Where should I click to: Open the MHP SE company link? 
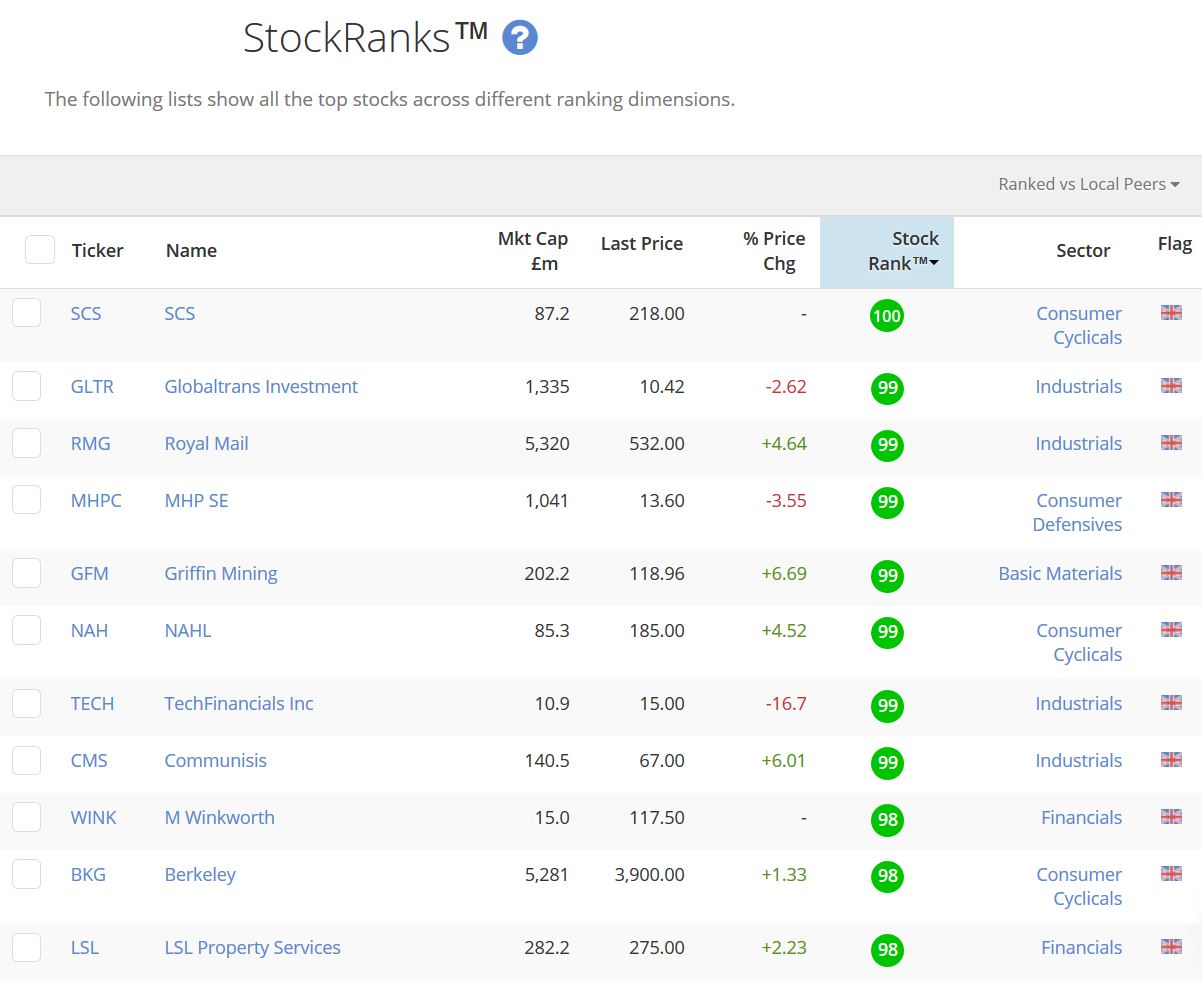click(196, 500)
